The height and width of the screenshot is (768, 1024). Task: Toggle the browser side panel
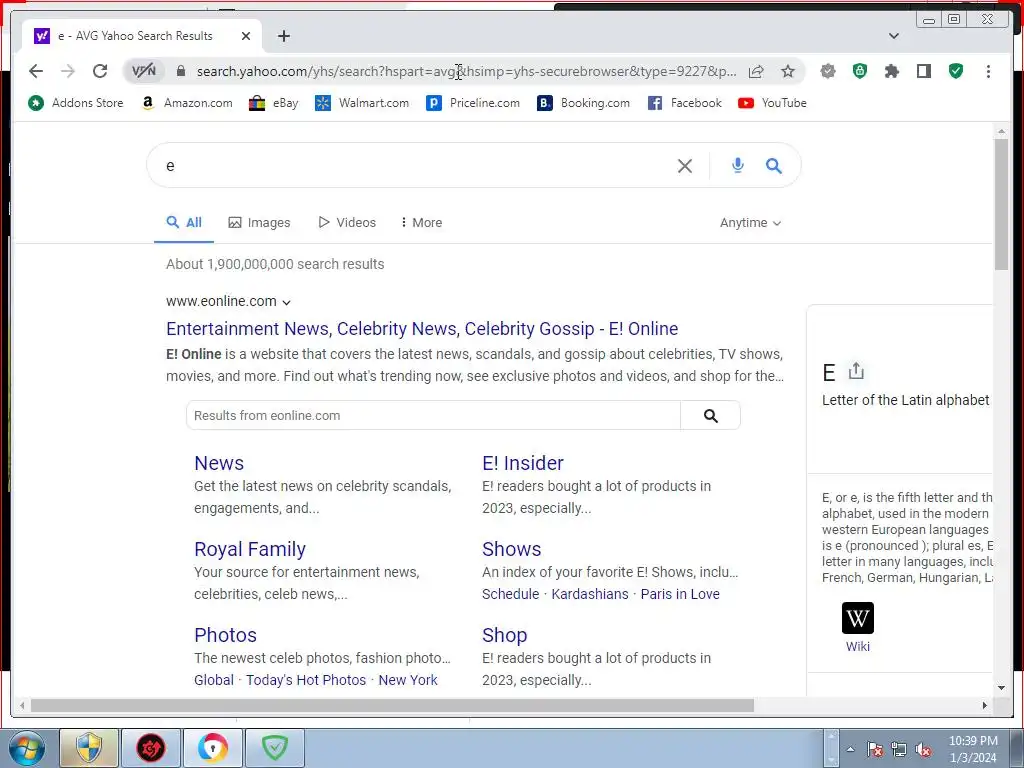(923, 71)
